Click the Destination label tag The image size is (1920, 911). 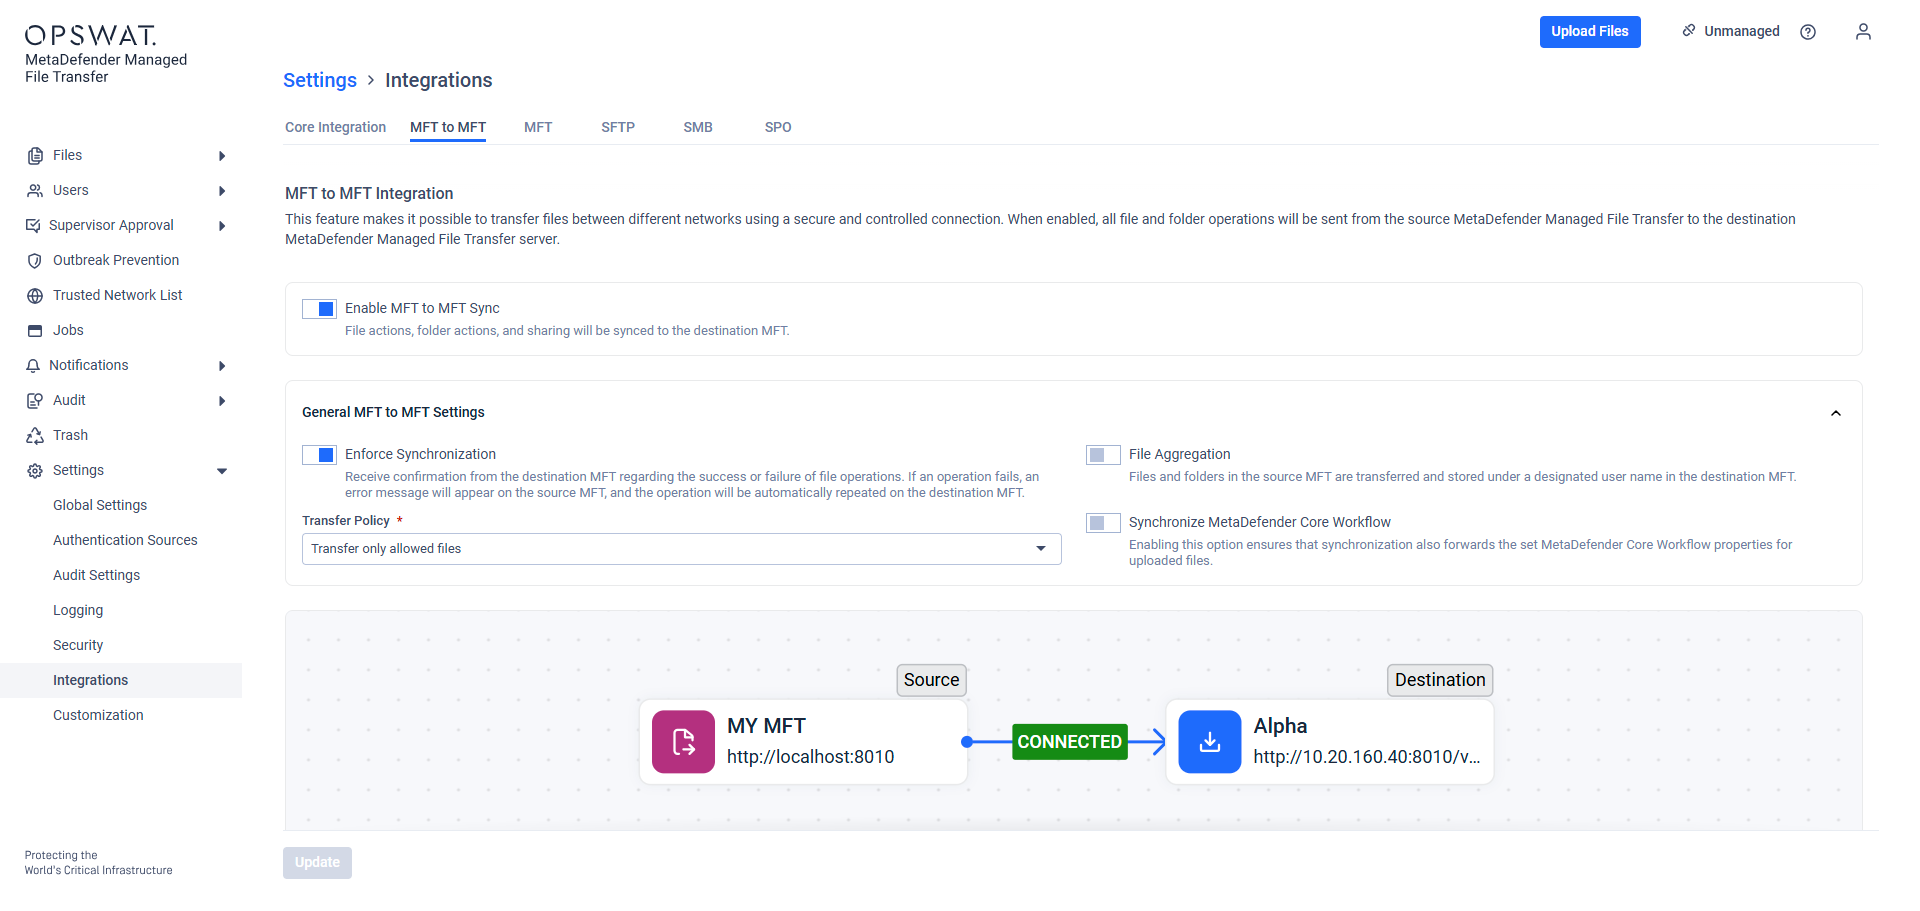[x=1440, y=680]
